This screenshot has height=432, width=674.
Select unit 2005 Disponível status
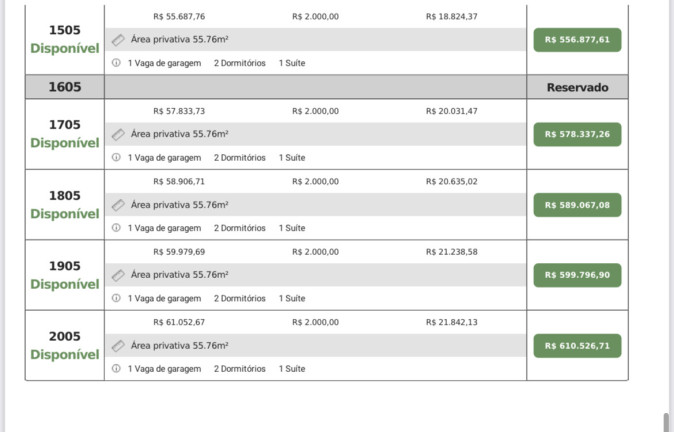(x=65, y=355)
